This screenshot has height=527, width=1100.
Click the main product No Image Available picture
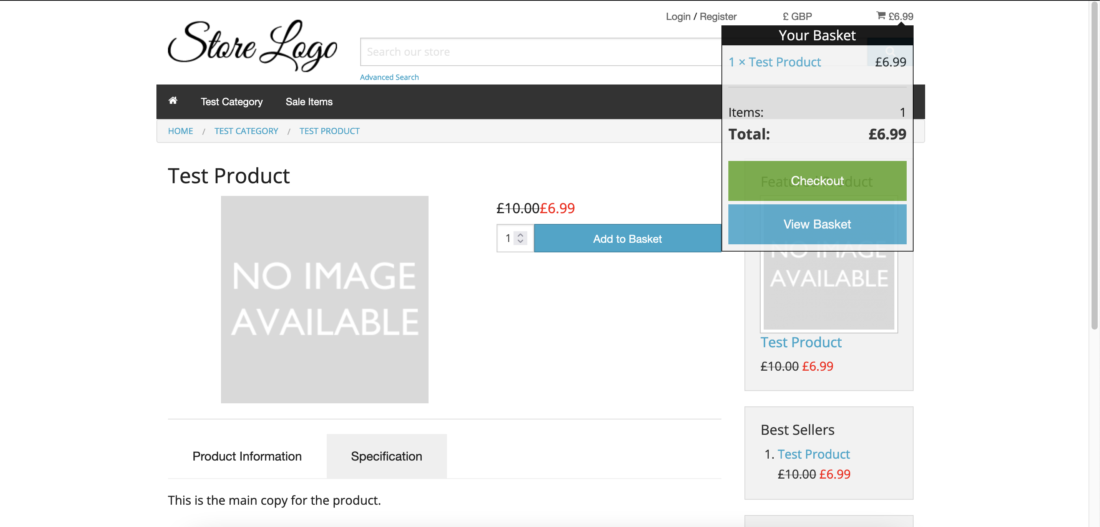325,300
